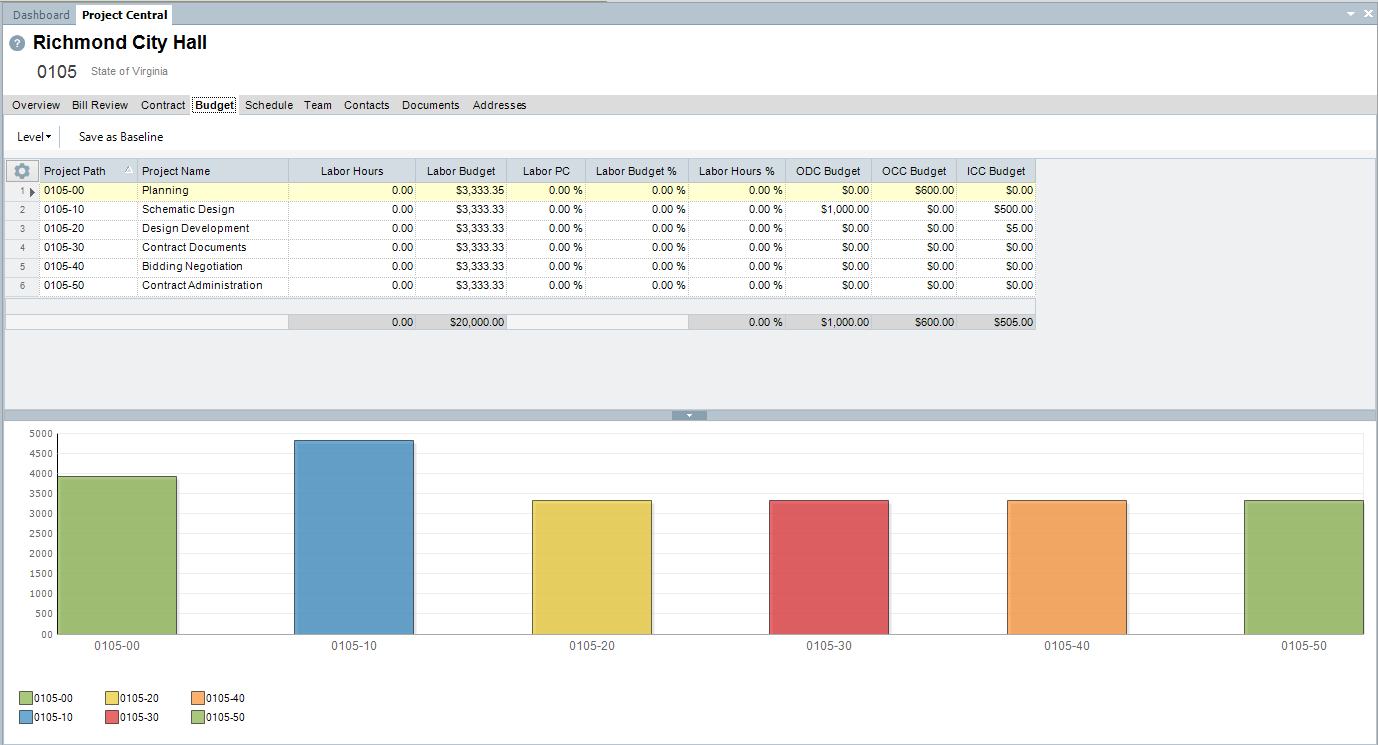
Task: Open the Bill Review tab
Action: (100, 105)
